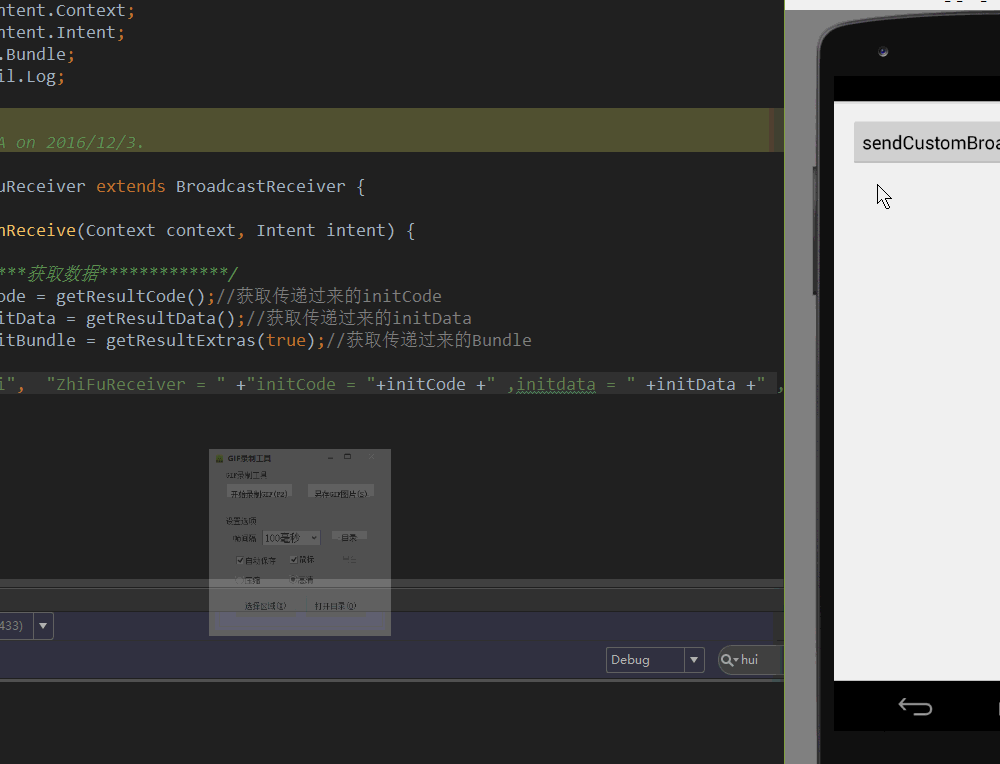Select the 高清 high-definition radio button
This screenshot has height=764, width=1000.
pyautogui.click(x=293, y=580)
